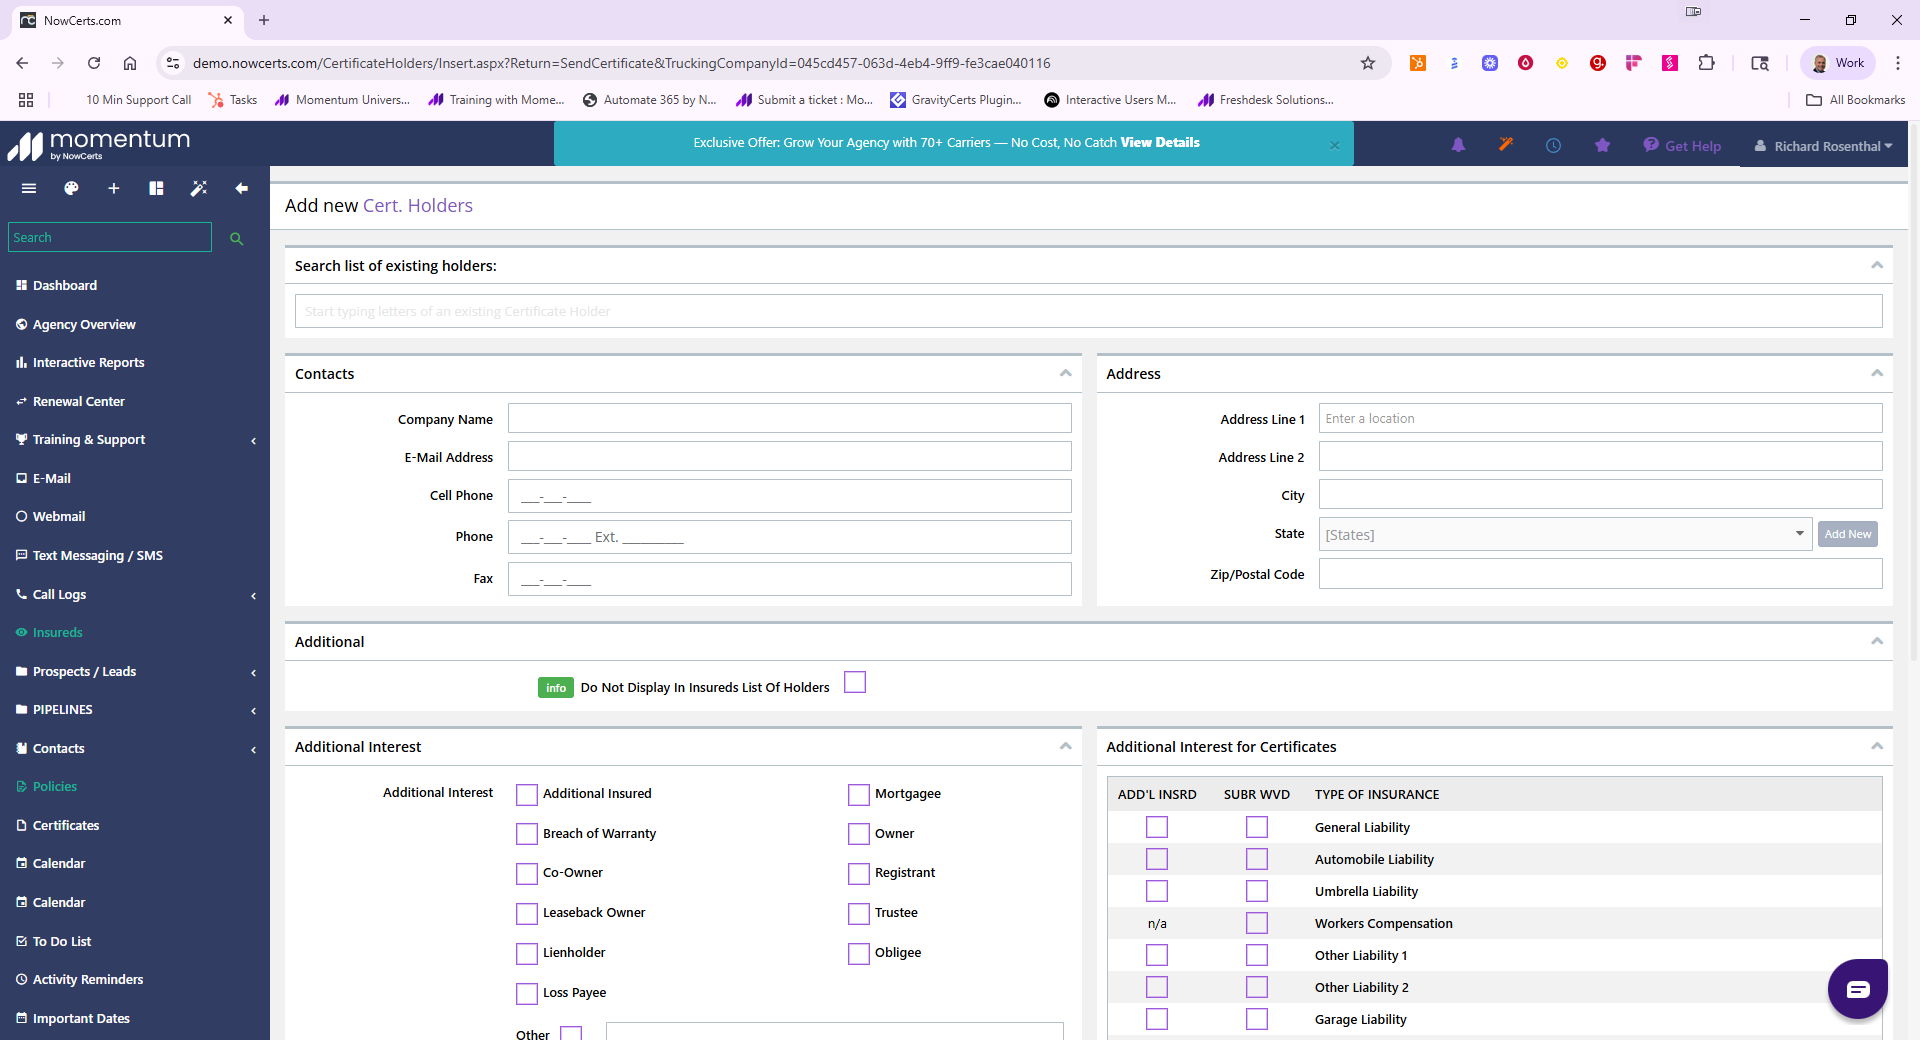Click the Momentum by NowCerts logo
Image resolution: width=1920 pixels, height=1040 pixels.
[99, 145]
